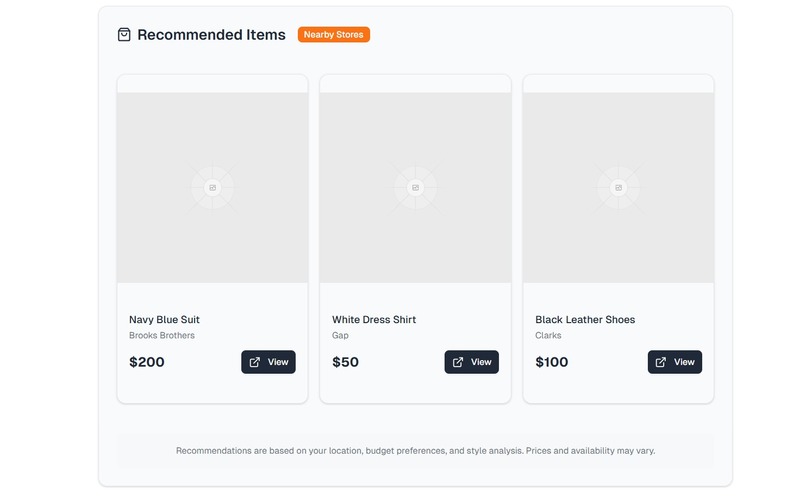Select the White Dress Shirt title
The width and height of the screenshot is (806, 501).
(374, 320)
